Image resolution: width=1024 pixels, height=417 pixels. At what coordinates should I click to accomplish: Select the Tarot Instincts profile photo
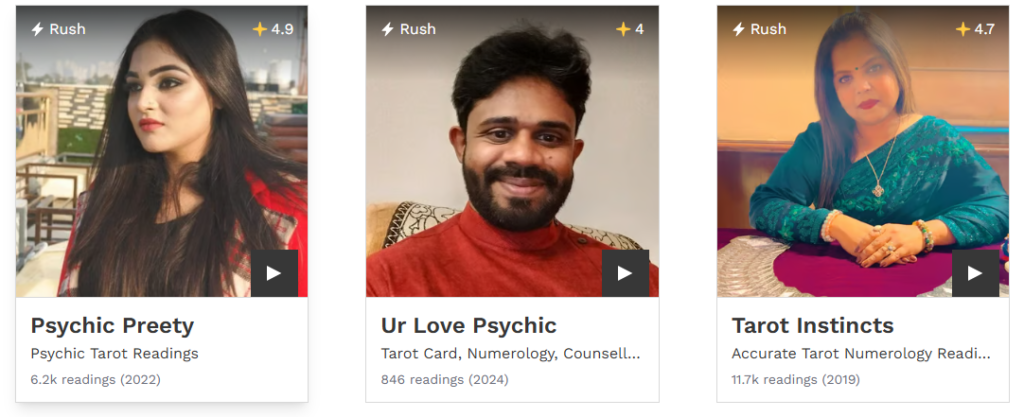(863, 151)
